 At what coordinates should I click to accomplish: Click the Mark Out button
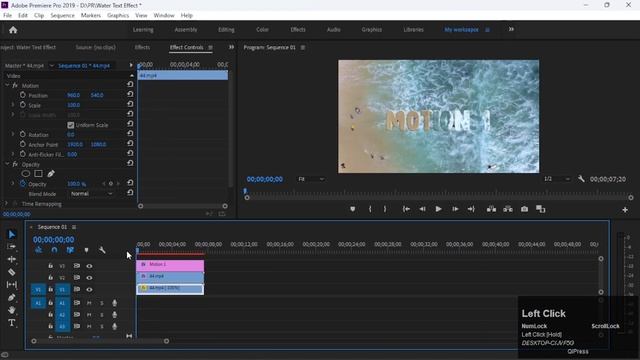(385, 209)
